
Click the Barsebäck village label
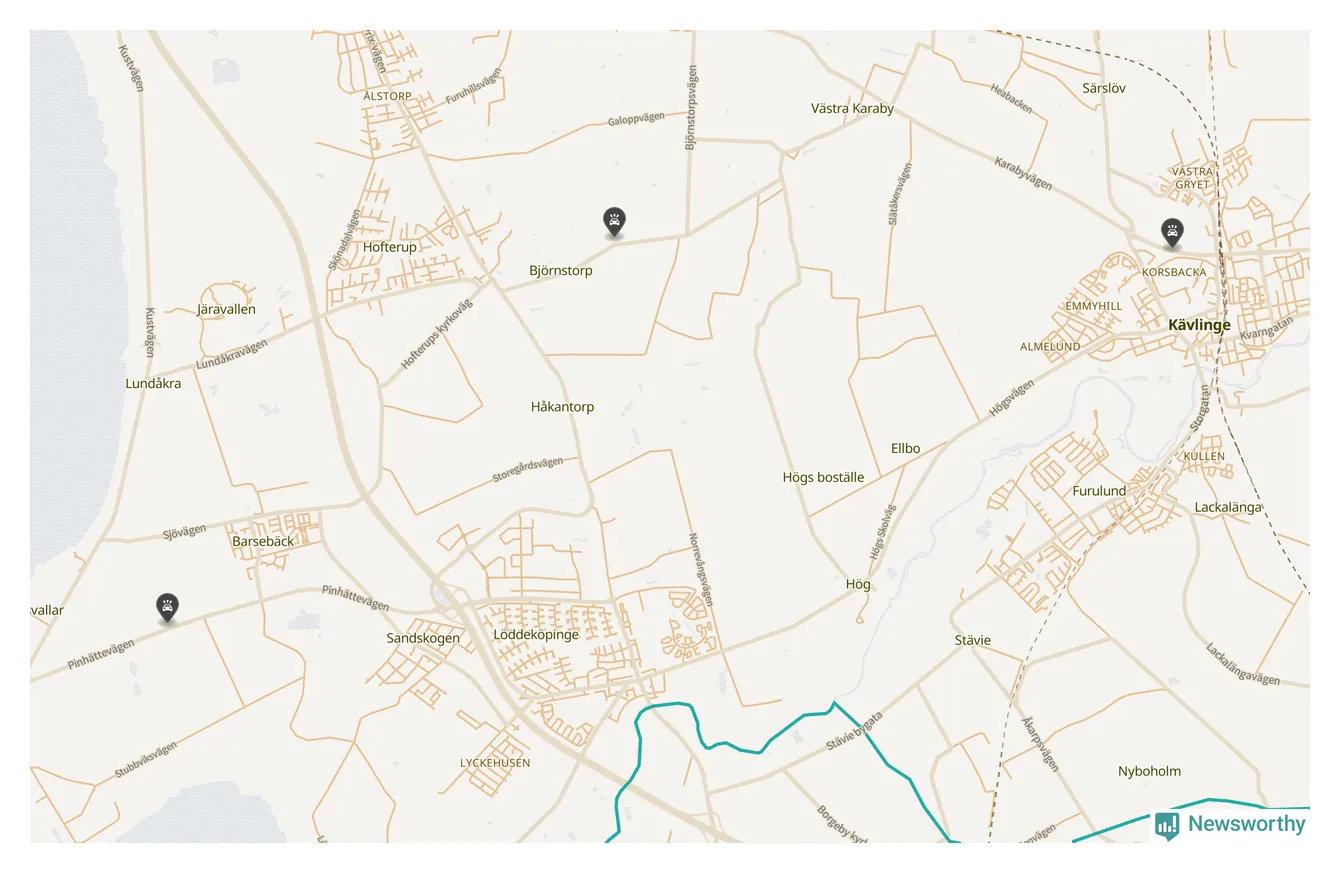tap(263, 541)
